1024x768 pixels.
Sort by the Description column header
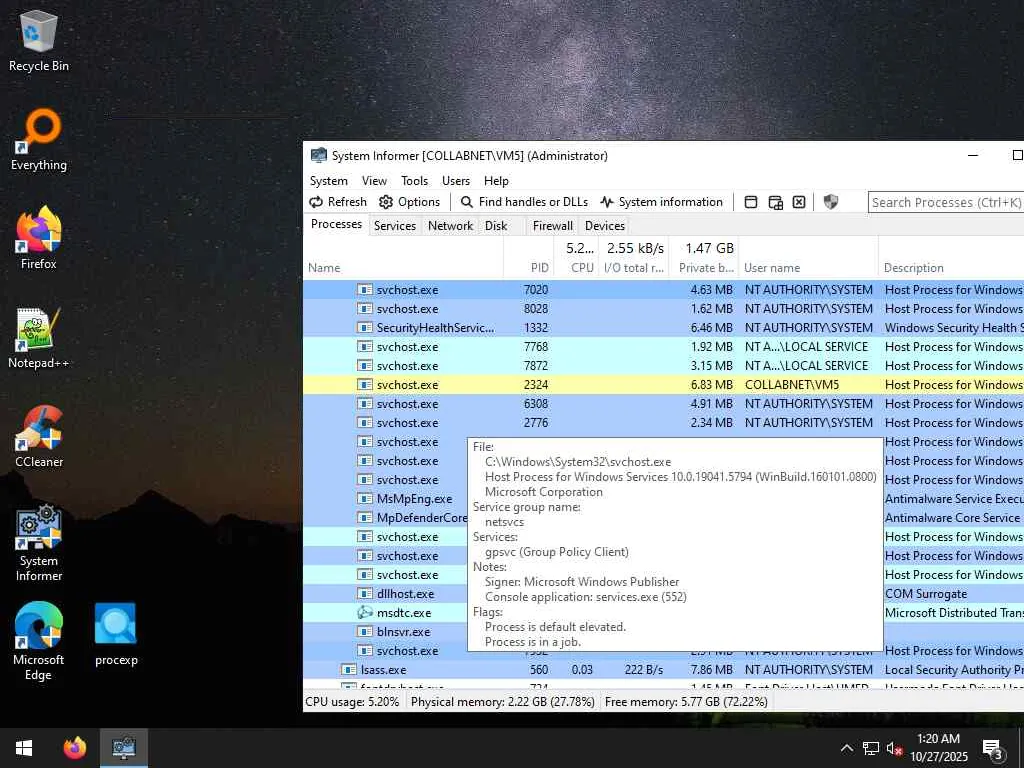[x=952, y=258]
